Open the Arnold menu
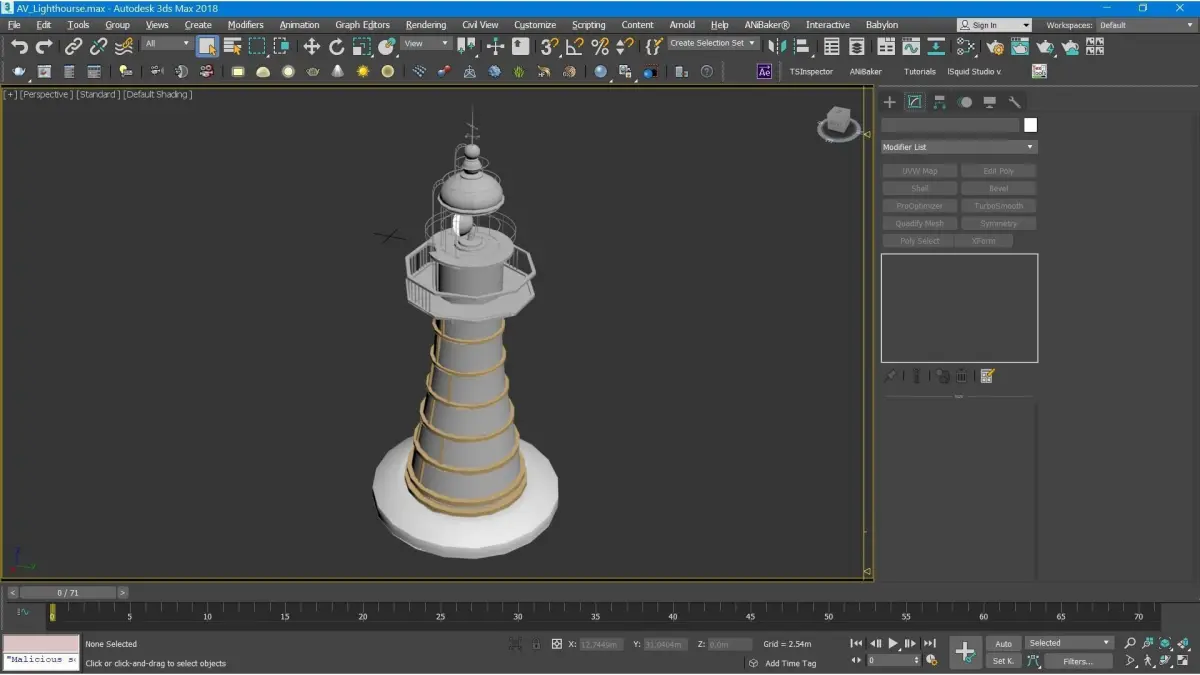The image size is (1200, 675). (682, 25)
